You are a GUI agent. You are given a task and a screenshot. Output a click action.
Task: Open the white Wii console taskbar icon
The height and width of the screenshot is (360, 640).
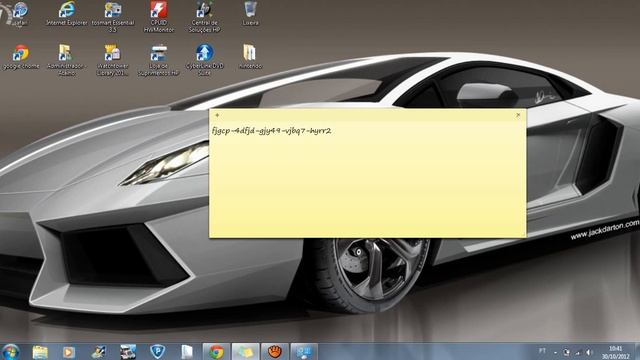click(x=187, y=352)
